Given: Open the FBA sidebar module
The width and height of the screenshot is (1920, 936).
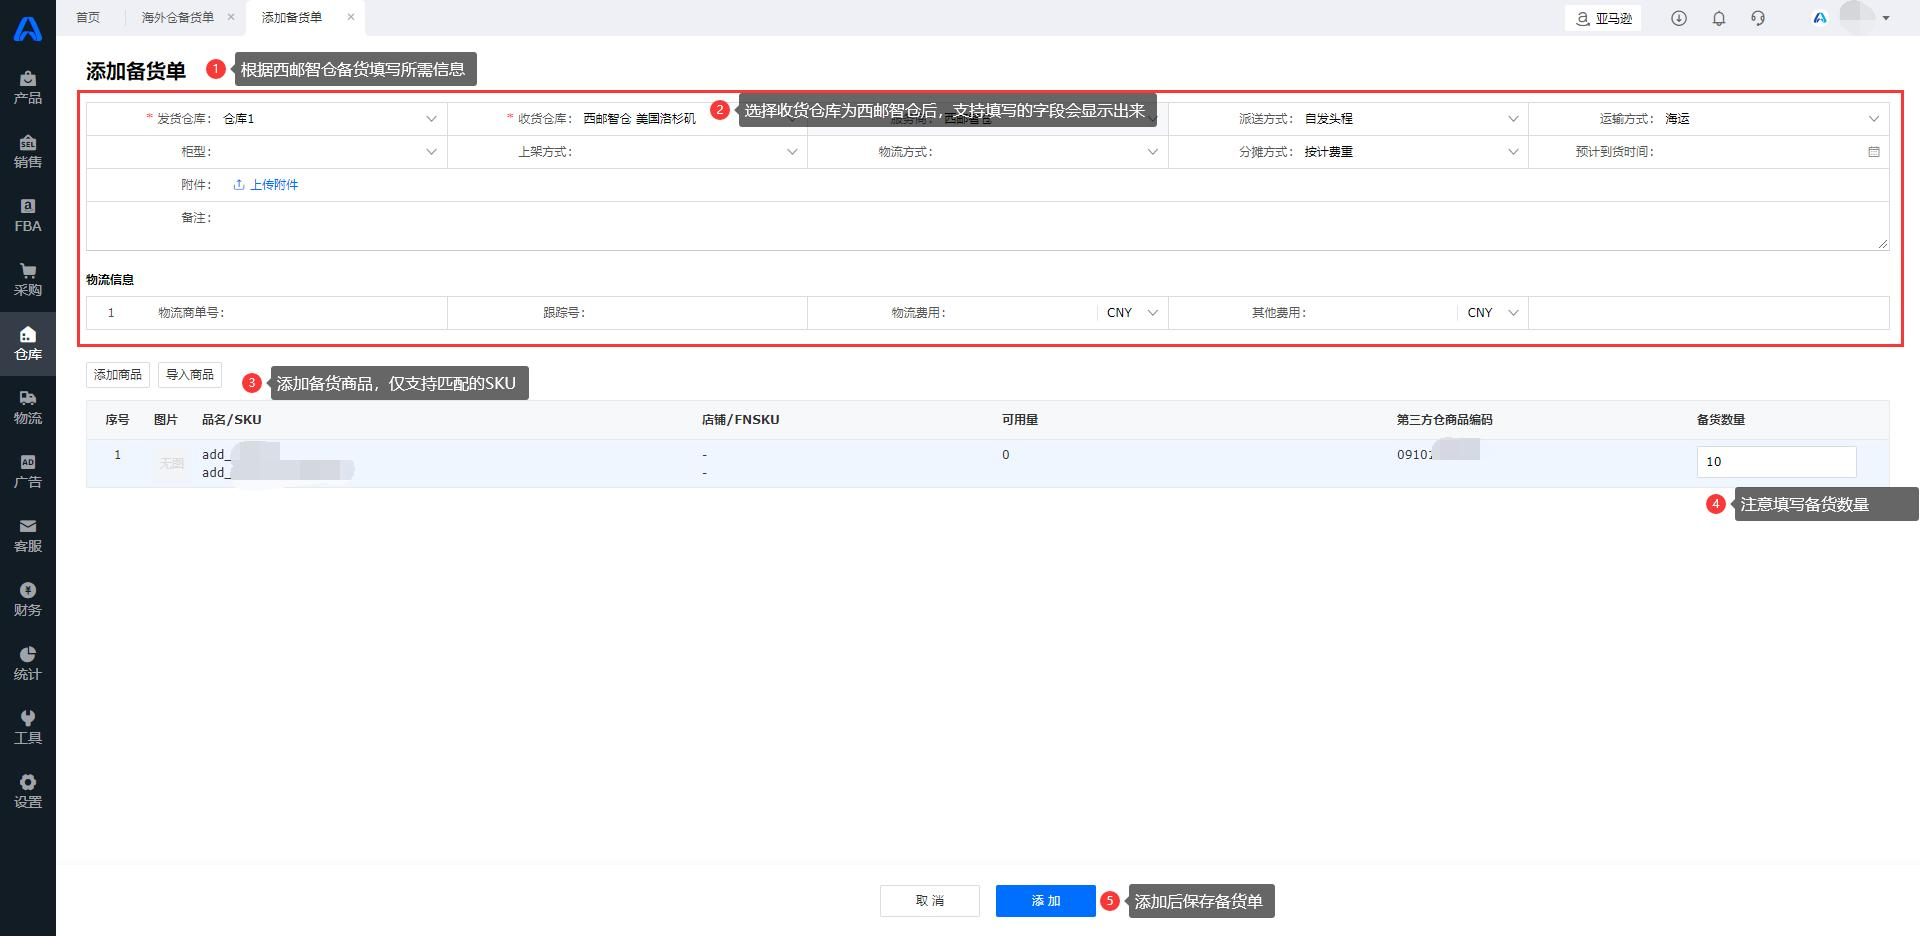Looking at the screenshot, I should (x=28, y=215).
